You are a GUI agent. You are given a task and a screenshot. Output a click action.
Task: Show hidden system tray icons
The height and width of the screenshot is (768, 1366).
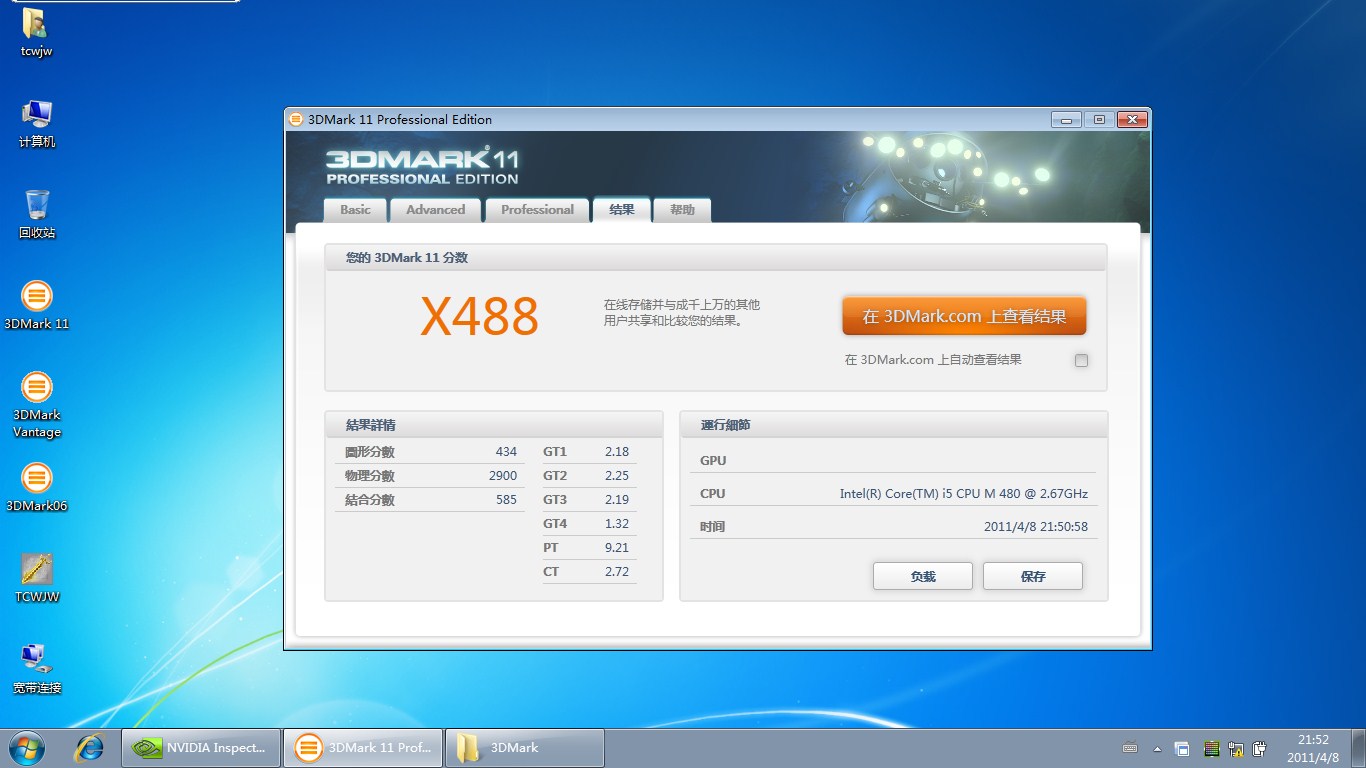pos(1158,748)
